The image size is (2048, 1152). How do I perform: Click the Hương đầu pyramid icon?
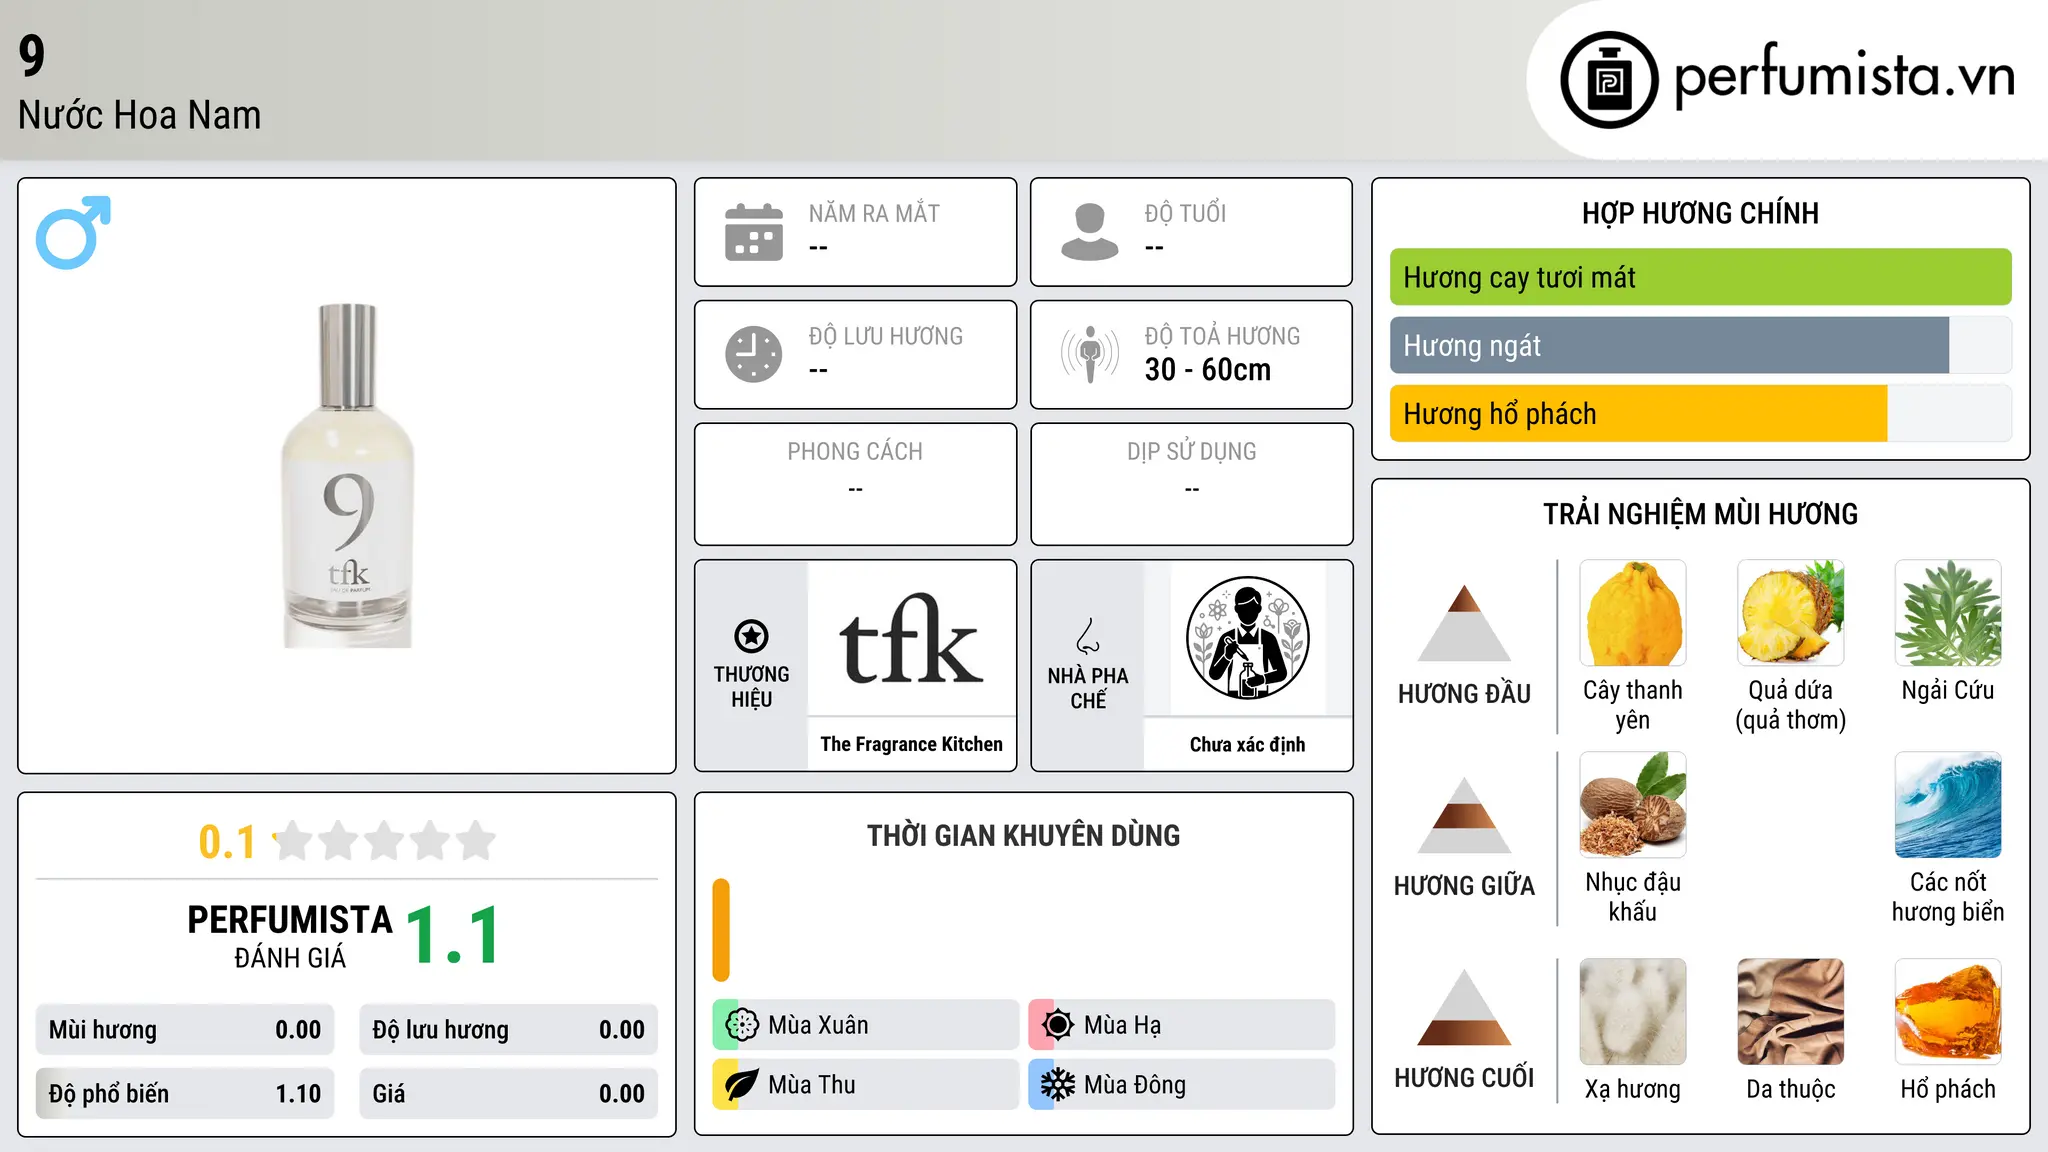(1464, 623)
